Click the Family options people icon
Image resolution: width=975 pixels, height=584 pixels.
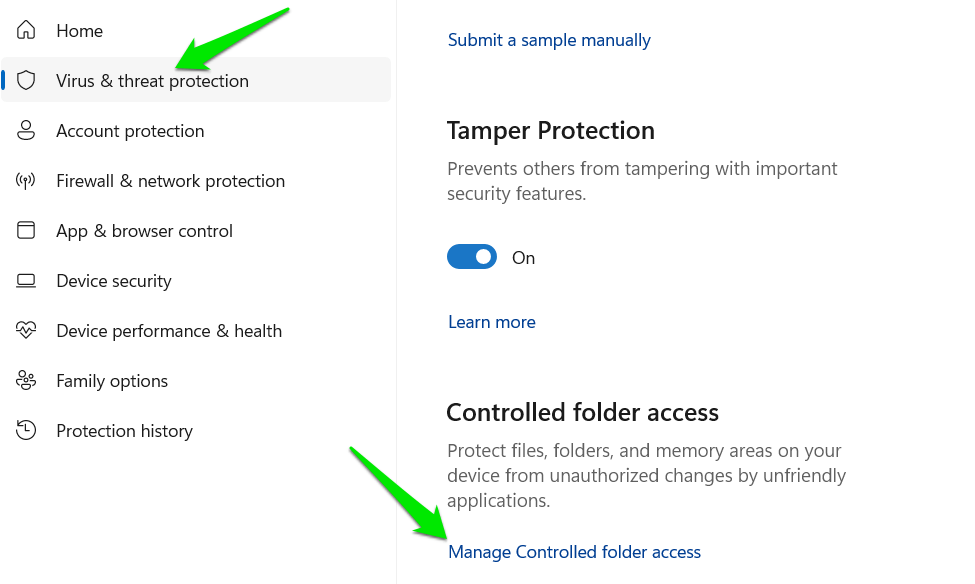[25, 380]
